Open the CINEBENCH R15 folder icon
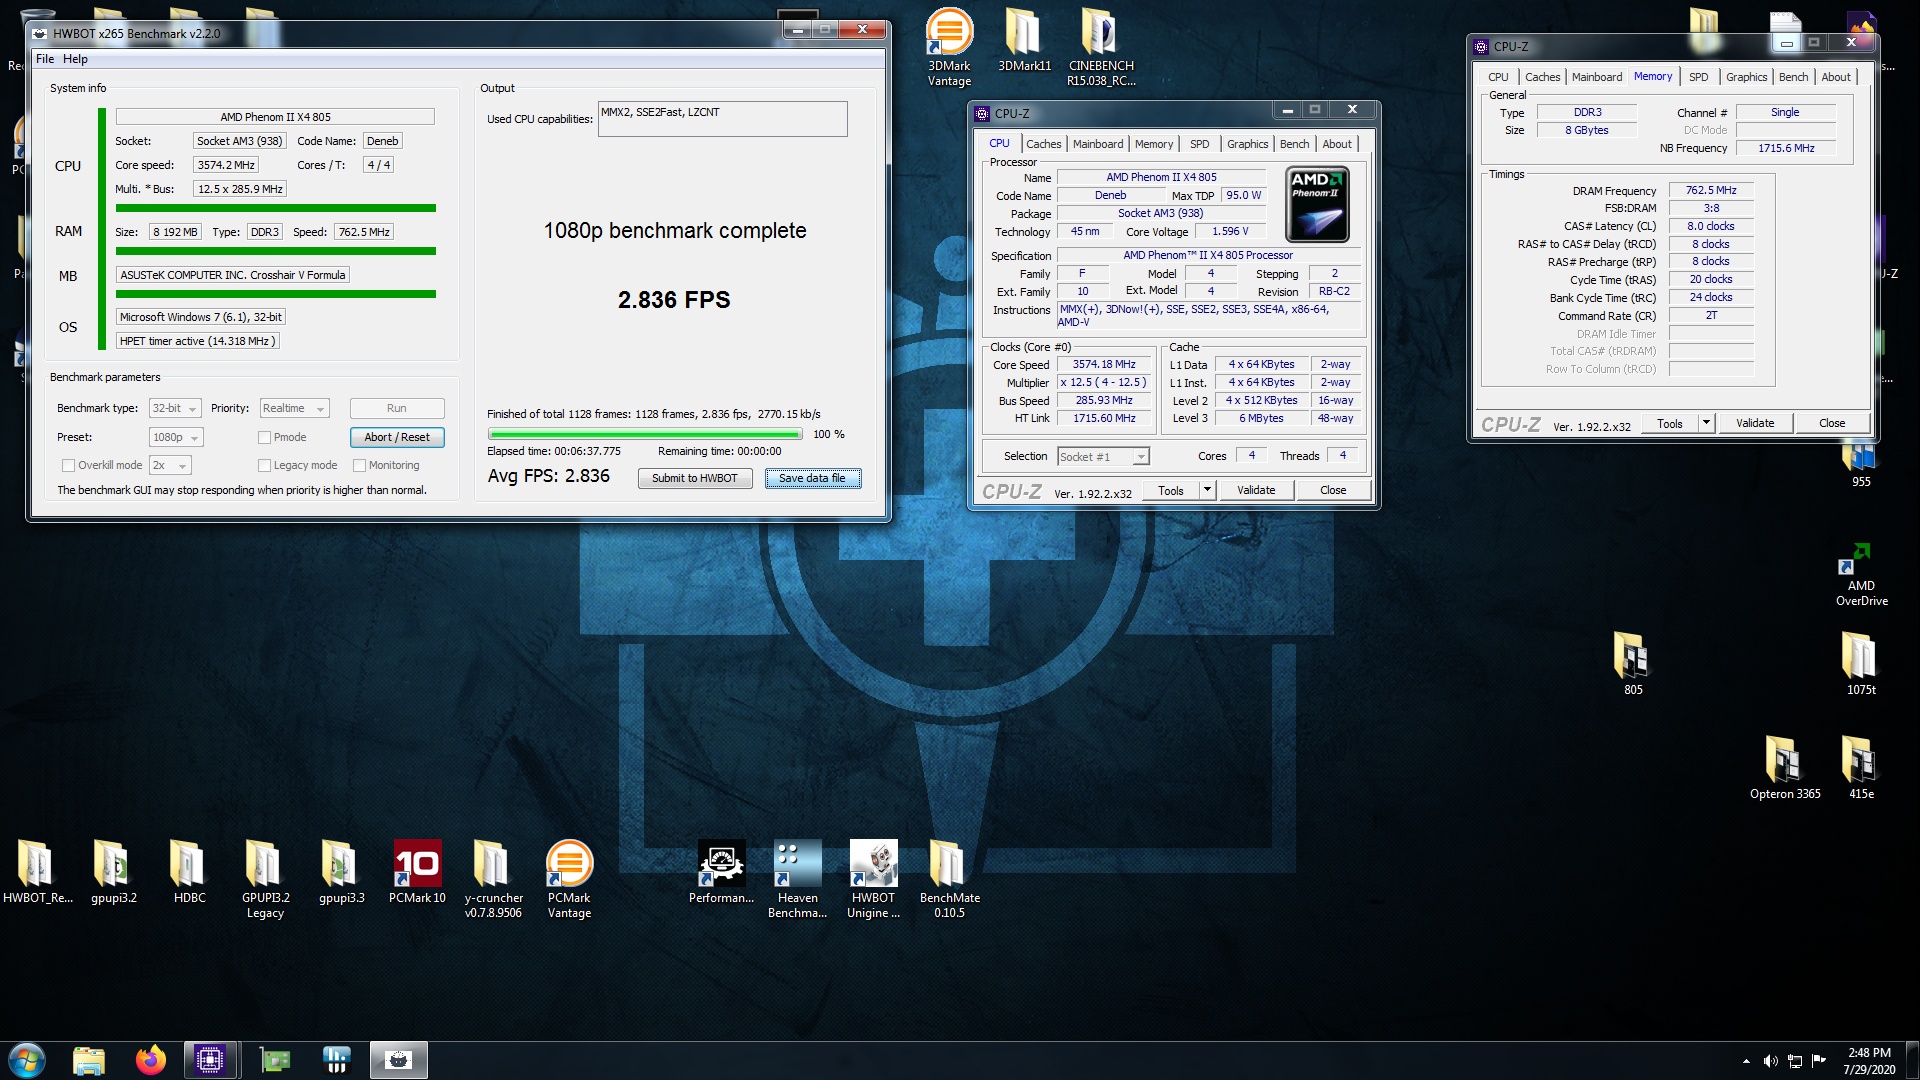1920x1080 pixels. pos(1100,47)
